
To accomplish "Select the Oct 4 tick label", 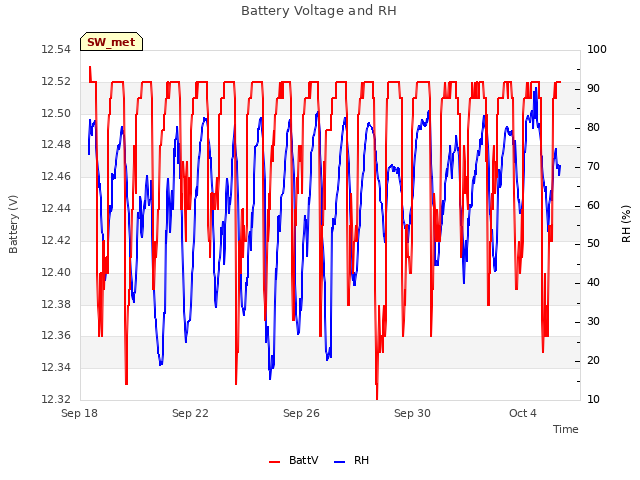I will (523, 413).
